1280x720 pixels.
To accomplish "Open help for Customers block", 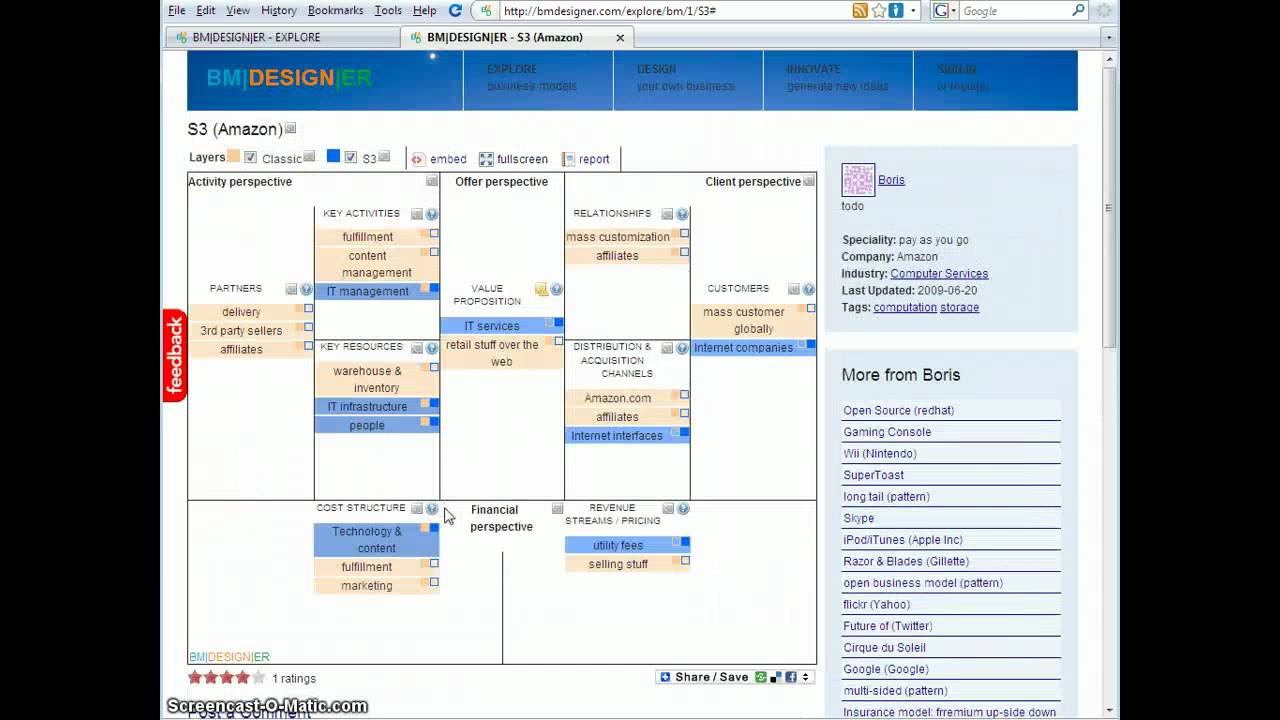I will point(808,290).
